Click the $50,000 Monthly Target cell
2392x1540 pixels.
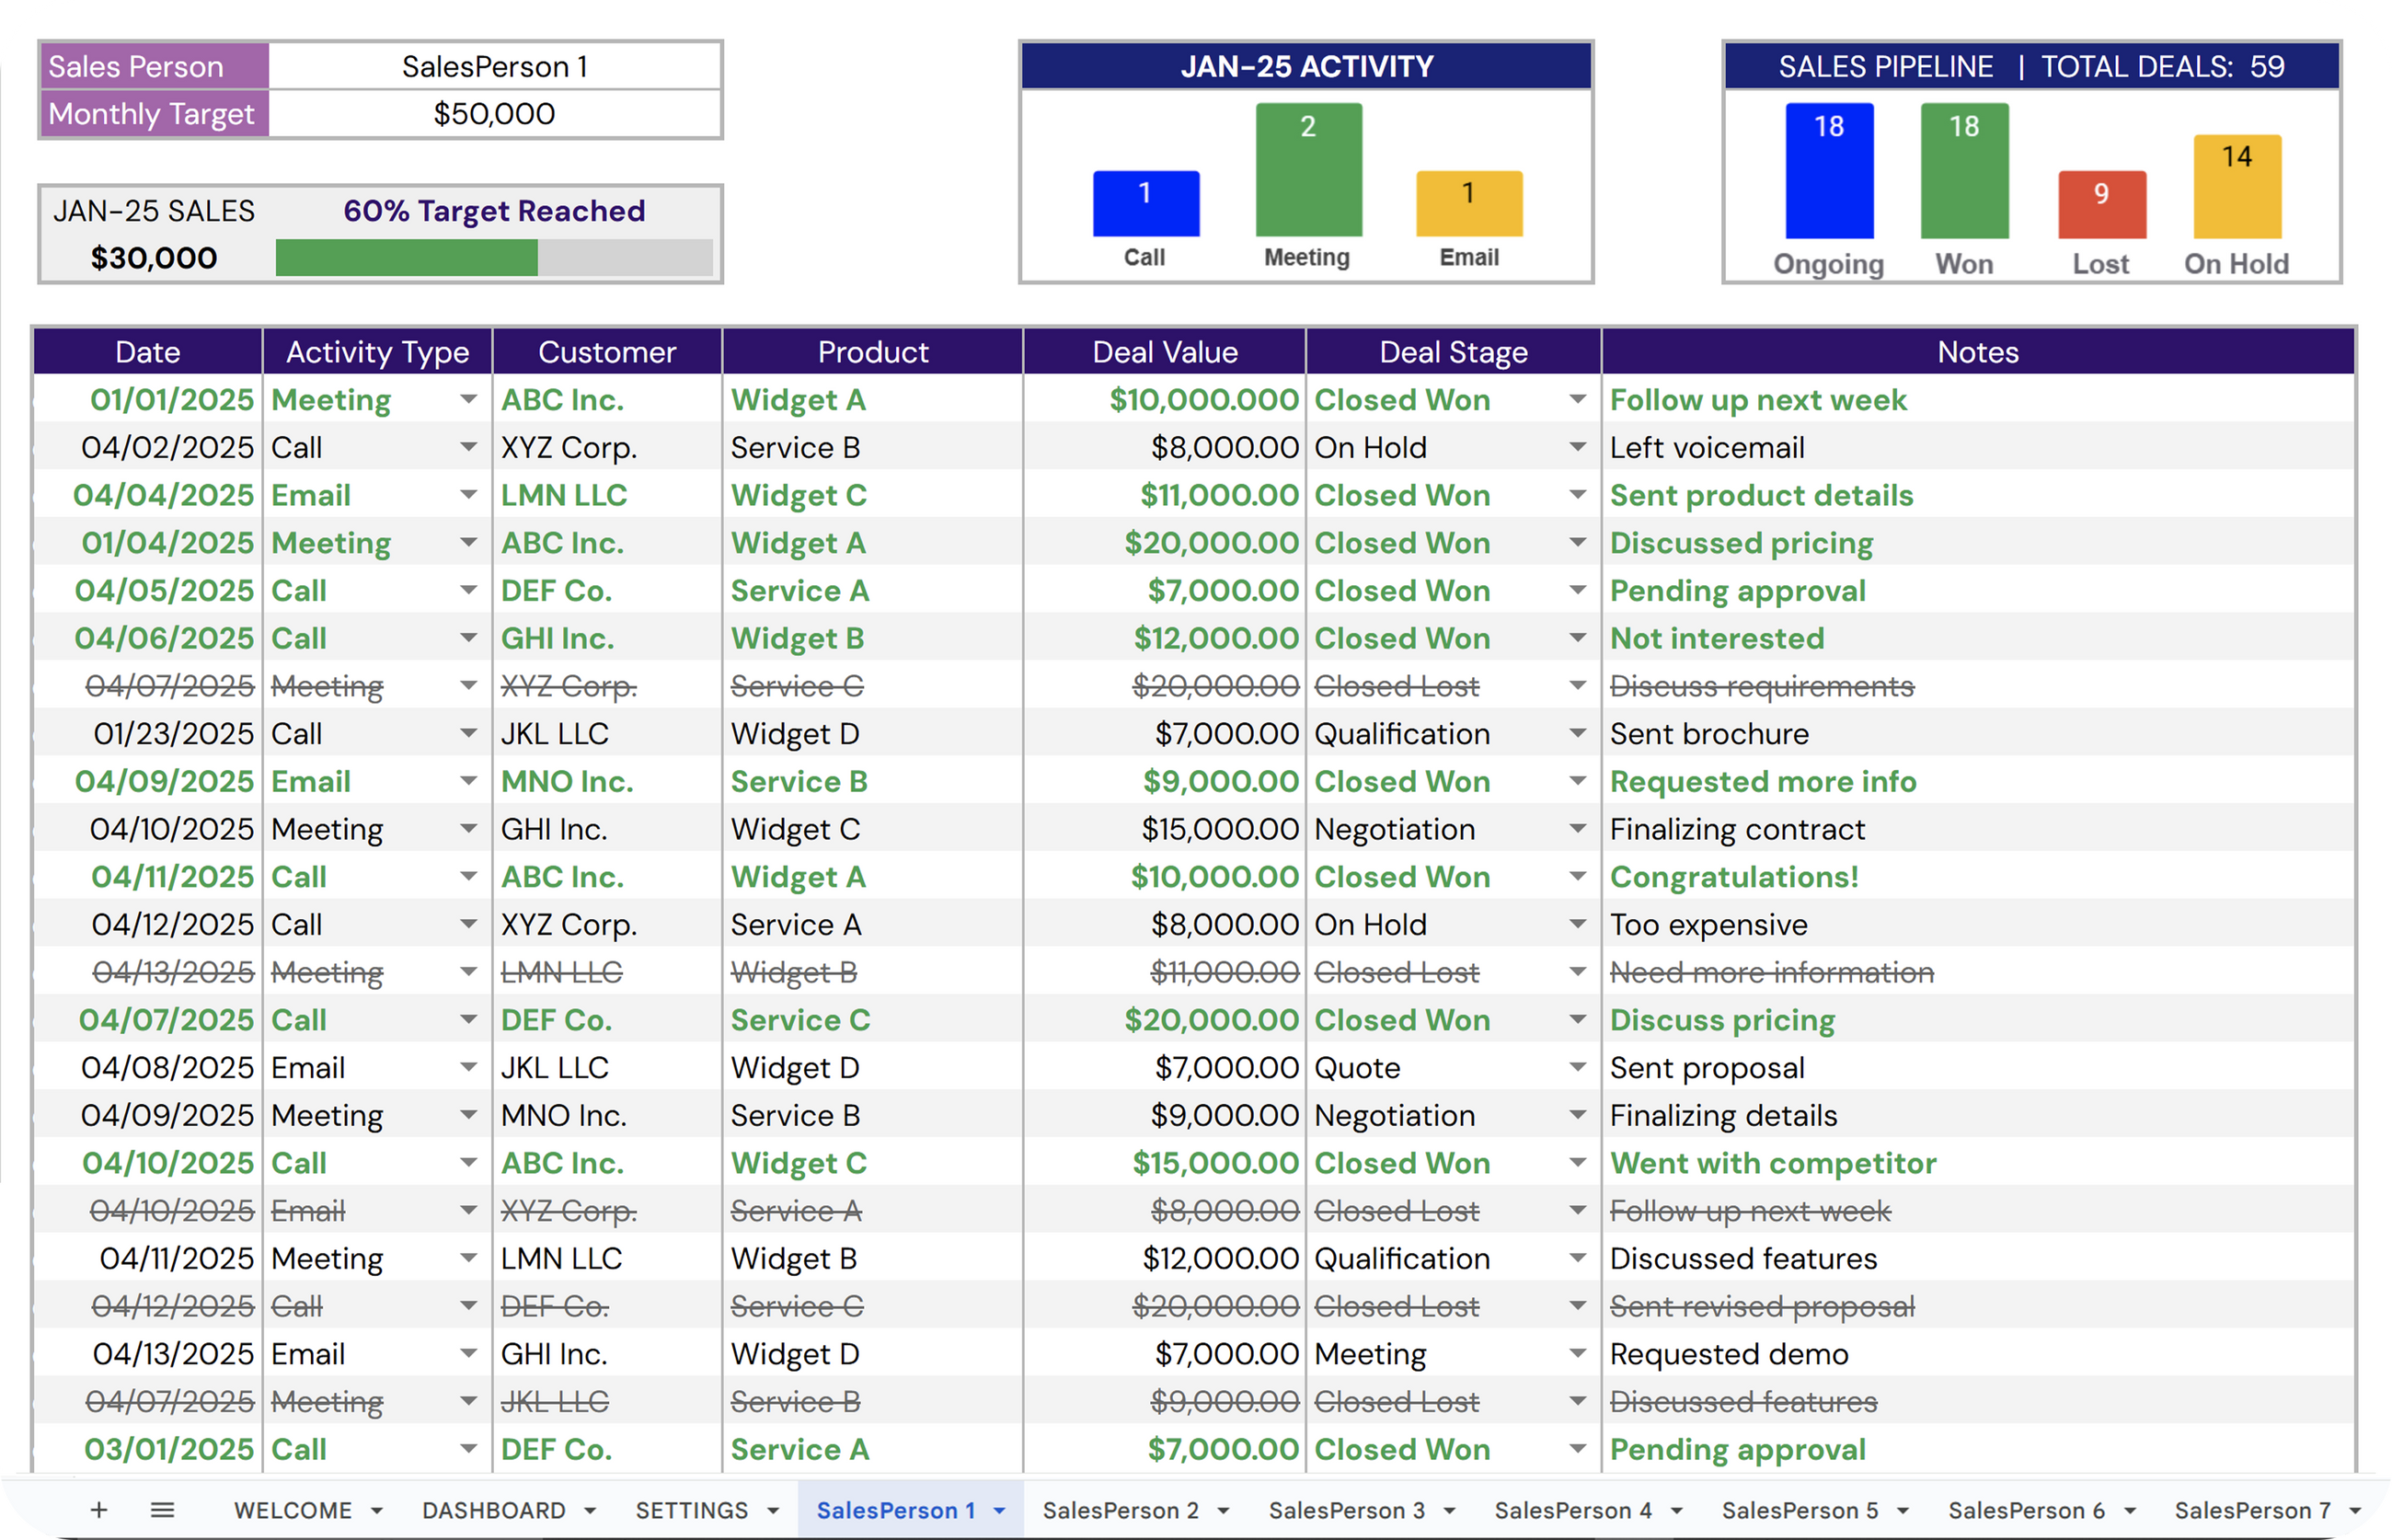click(494, 113)
